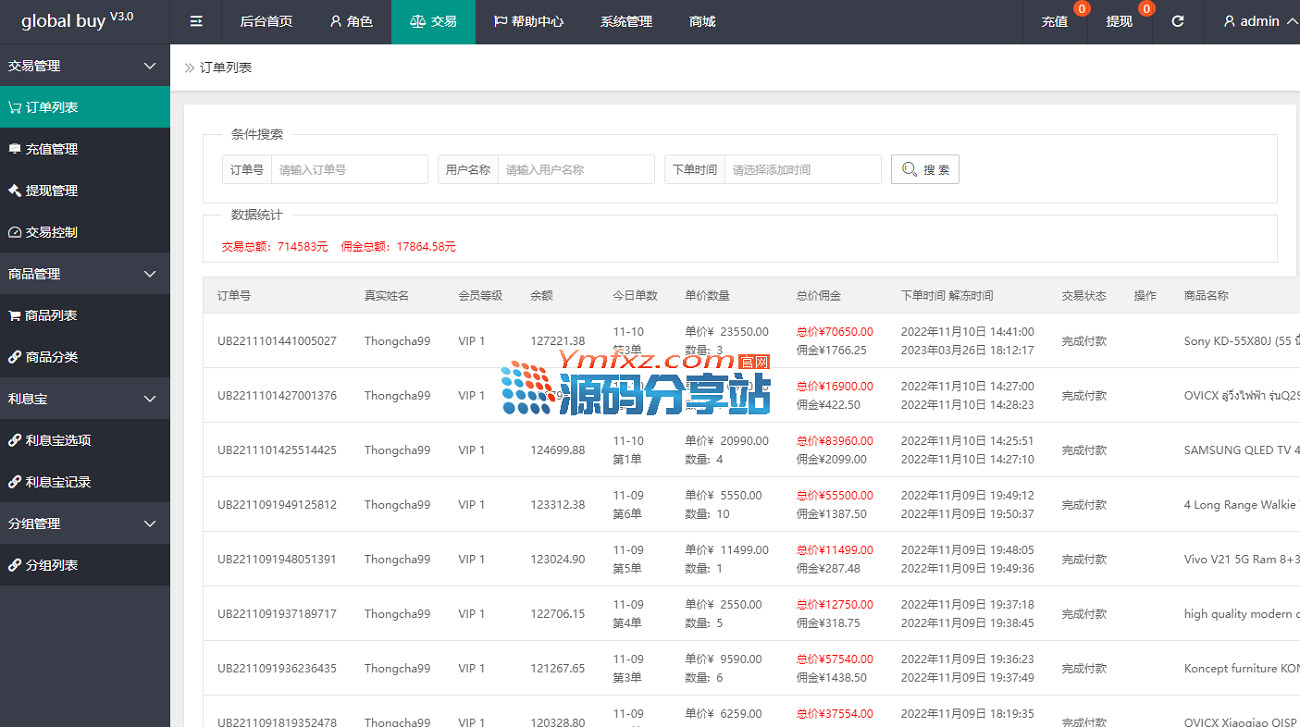The width and height of the screenshot is (1300, 727).
Task: Open the 充值 notifications link
Action: click(x=1055, y=21)
